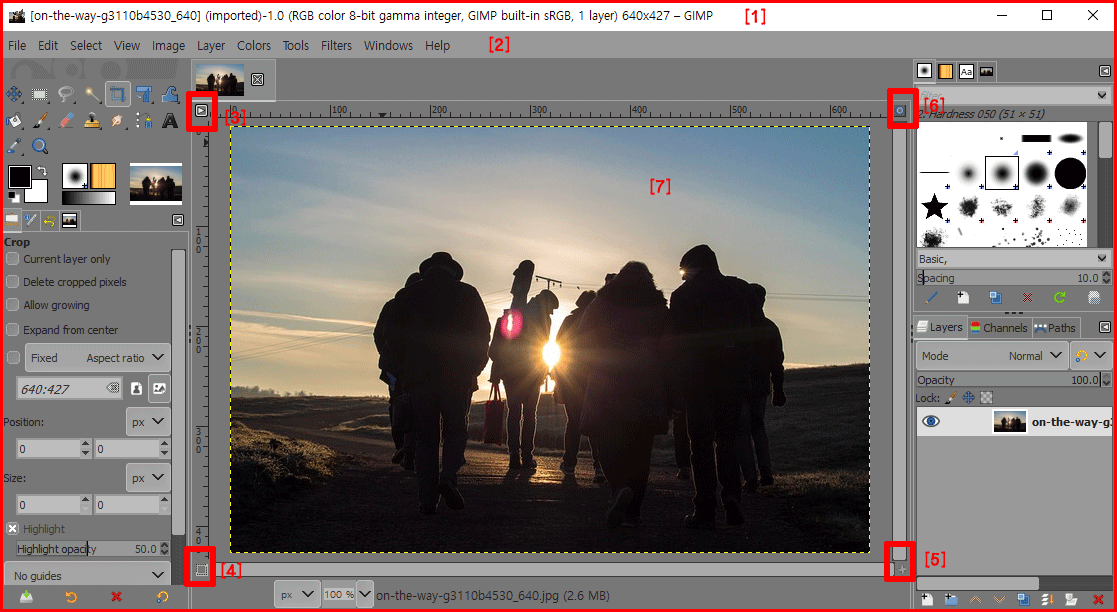This screenshot has width=1117, height=612.
Task: Open brush as image icon
Action: pyautogui.click(x=1093, y=298)
